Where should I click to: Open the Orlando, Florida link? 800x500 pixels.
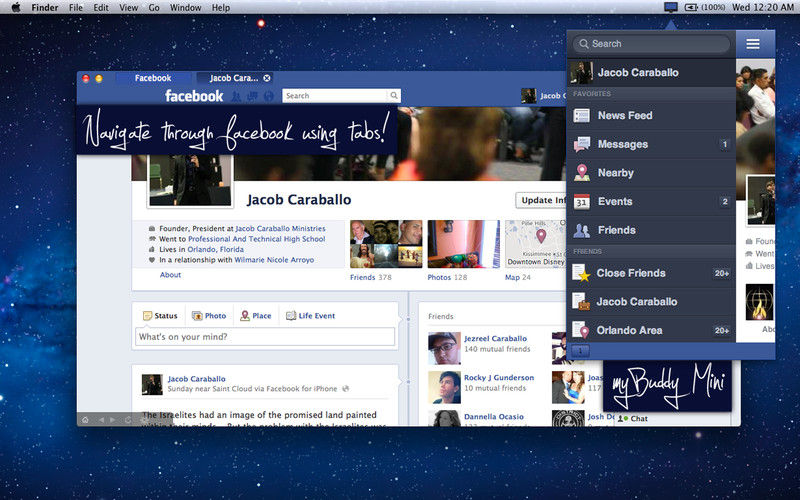click(215, 249)
